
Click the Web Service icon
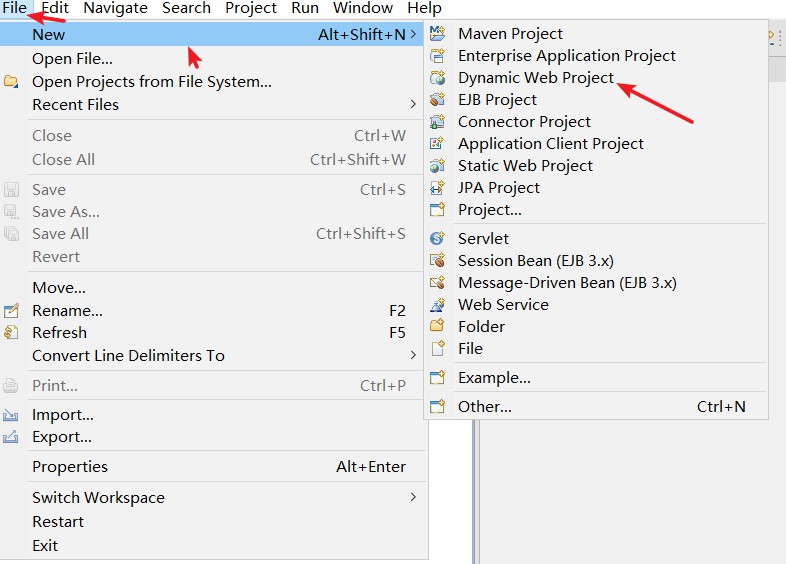coord(437,304)
